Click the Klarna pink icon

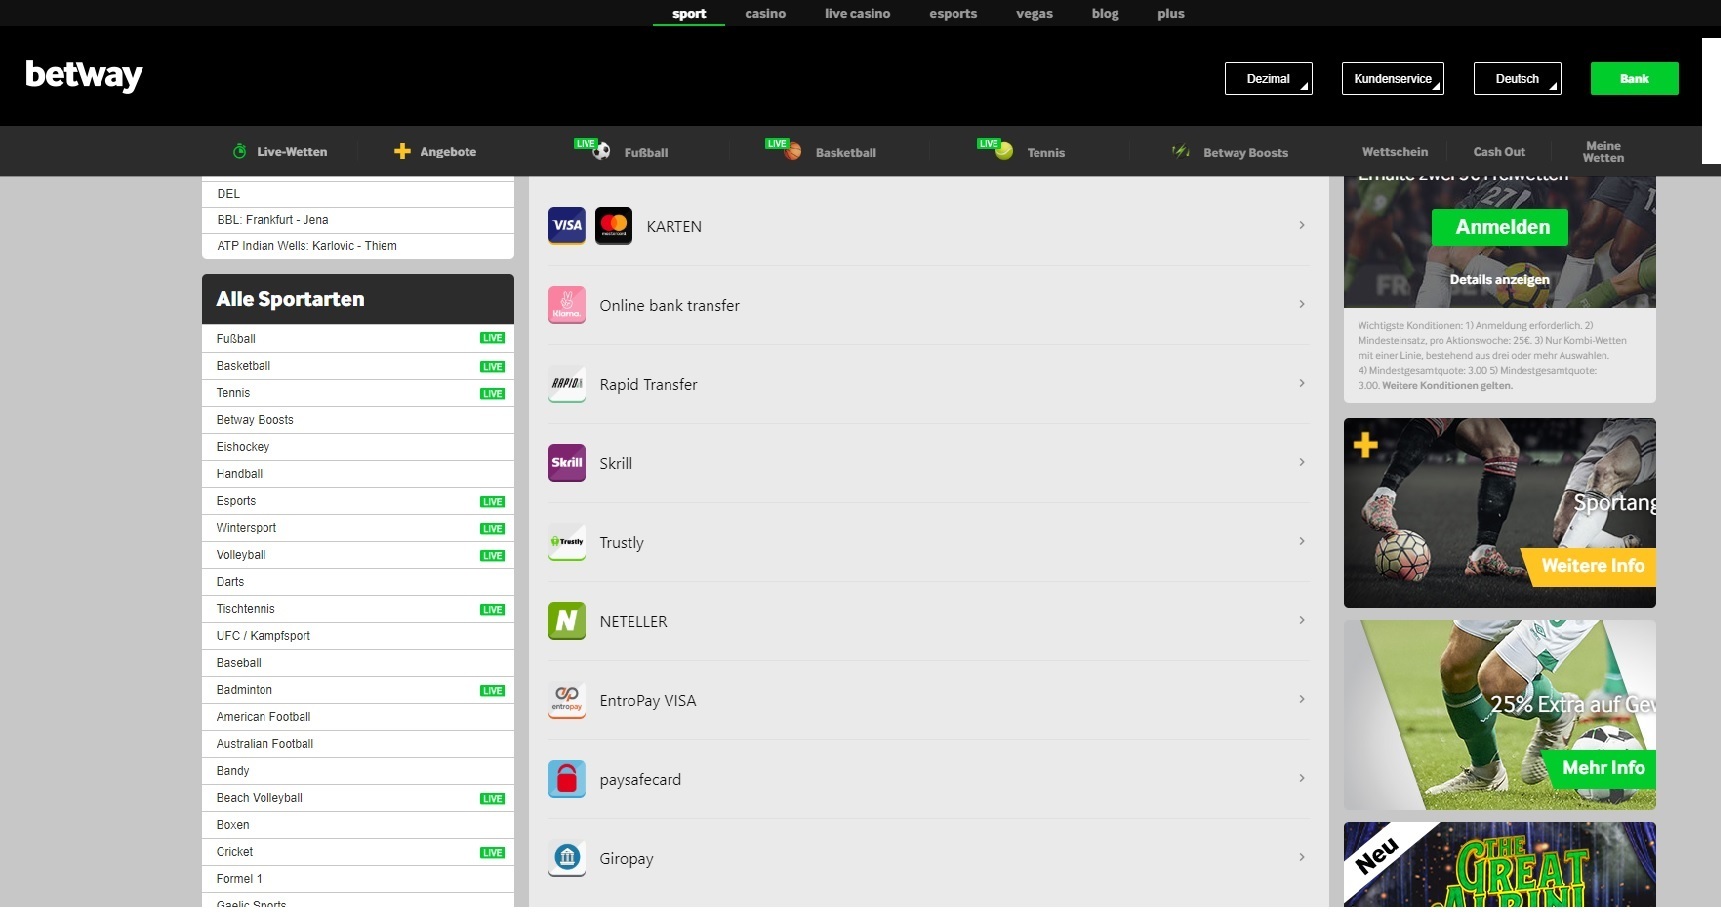point(567,305)
